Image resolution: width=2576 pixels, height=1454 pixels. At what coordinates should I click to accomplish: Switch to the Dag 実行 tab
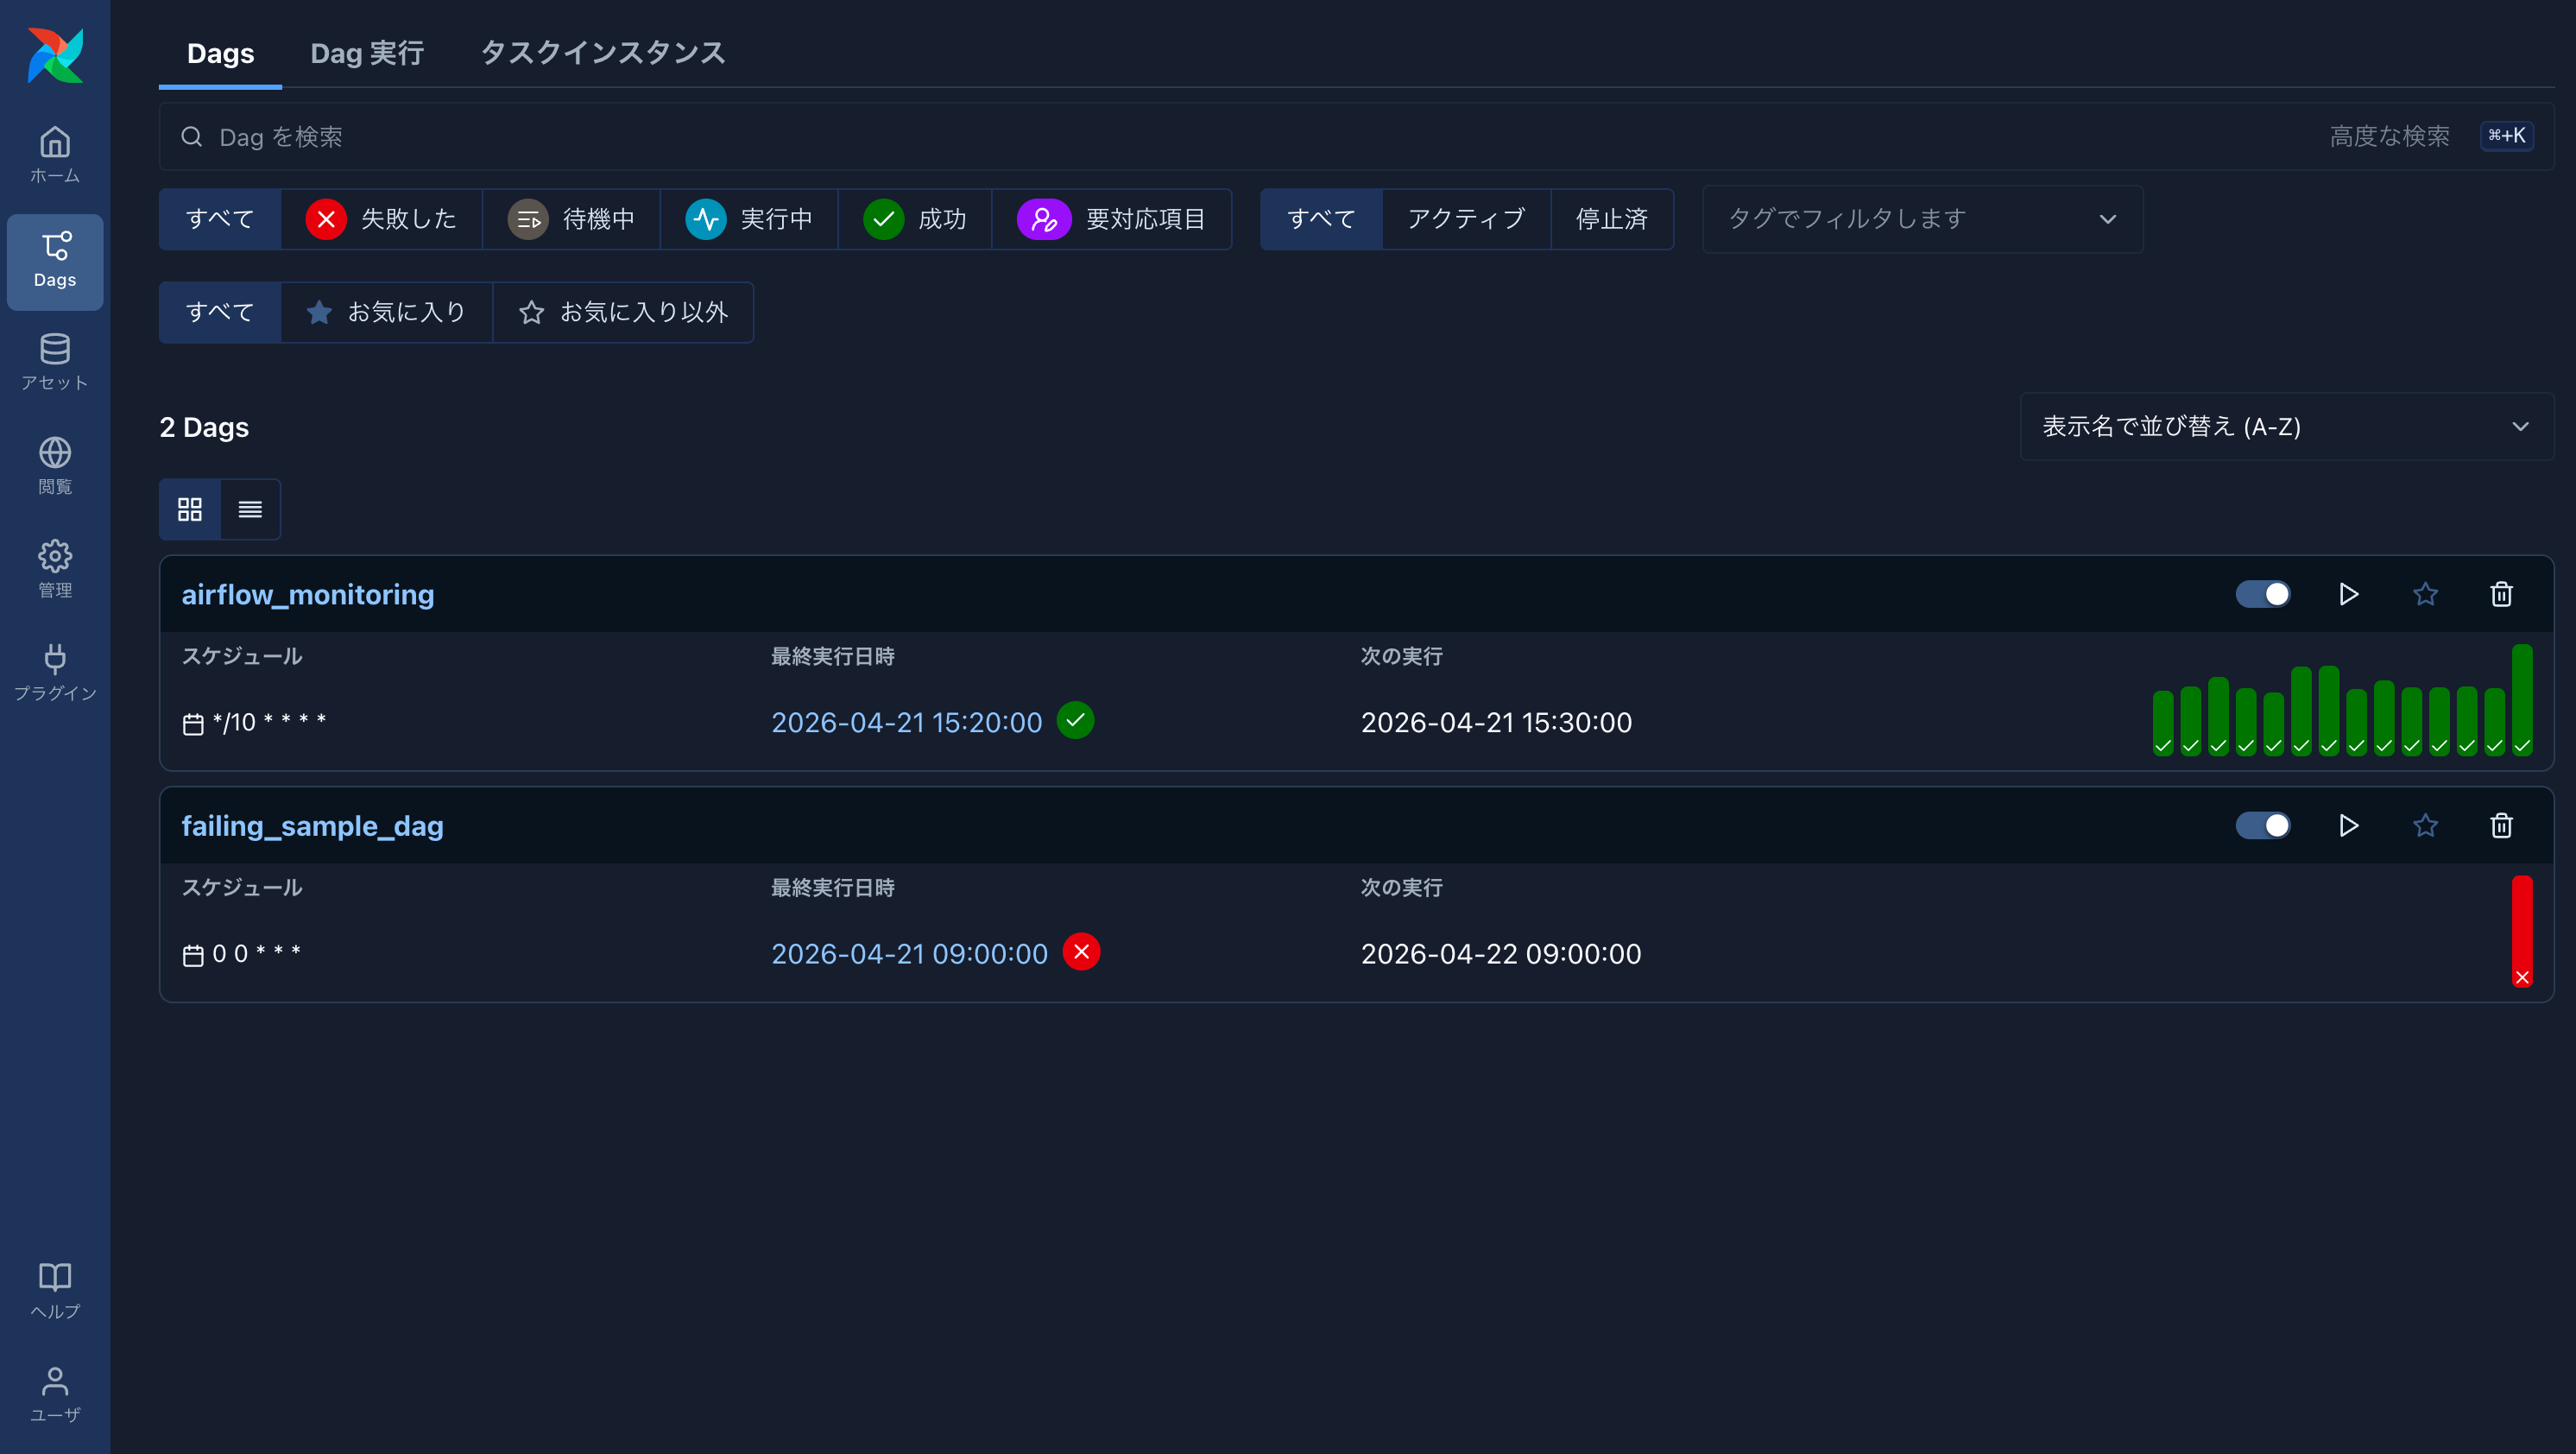[x=366, y=53]
